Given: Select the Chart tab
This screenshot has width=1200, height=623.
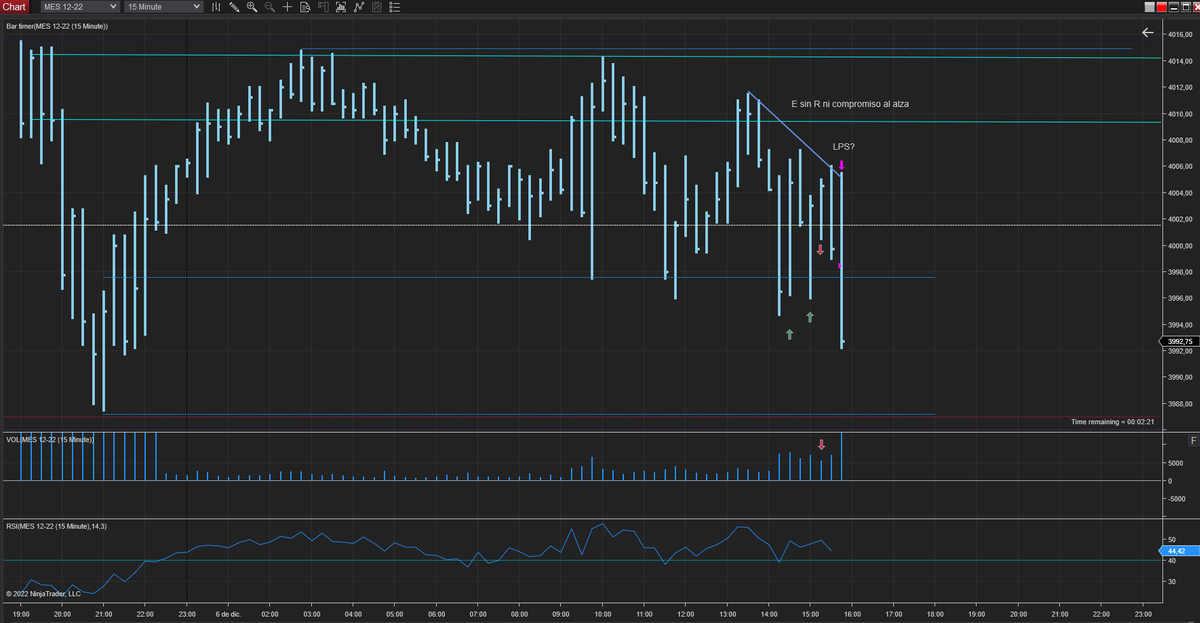Looking at the screenshot, I should 14,7.
